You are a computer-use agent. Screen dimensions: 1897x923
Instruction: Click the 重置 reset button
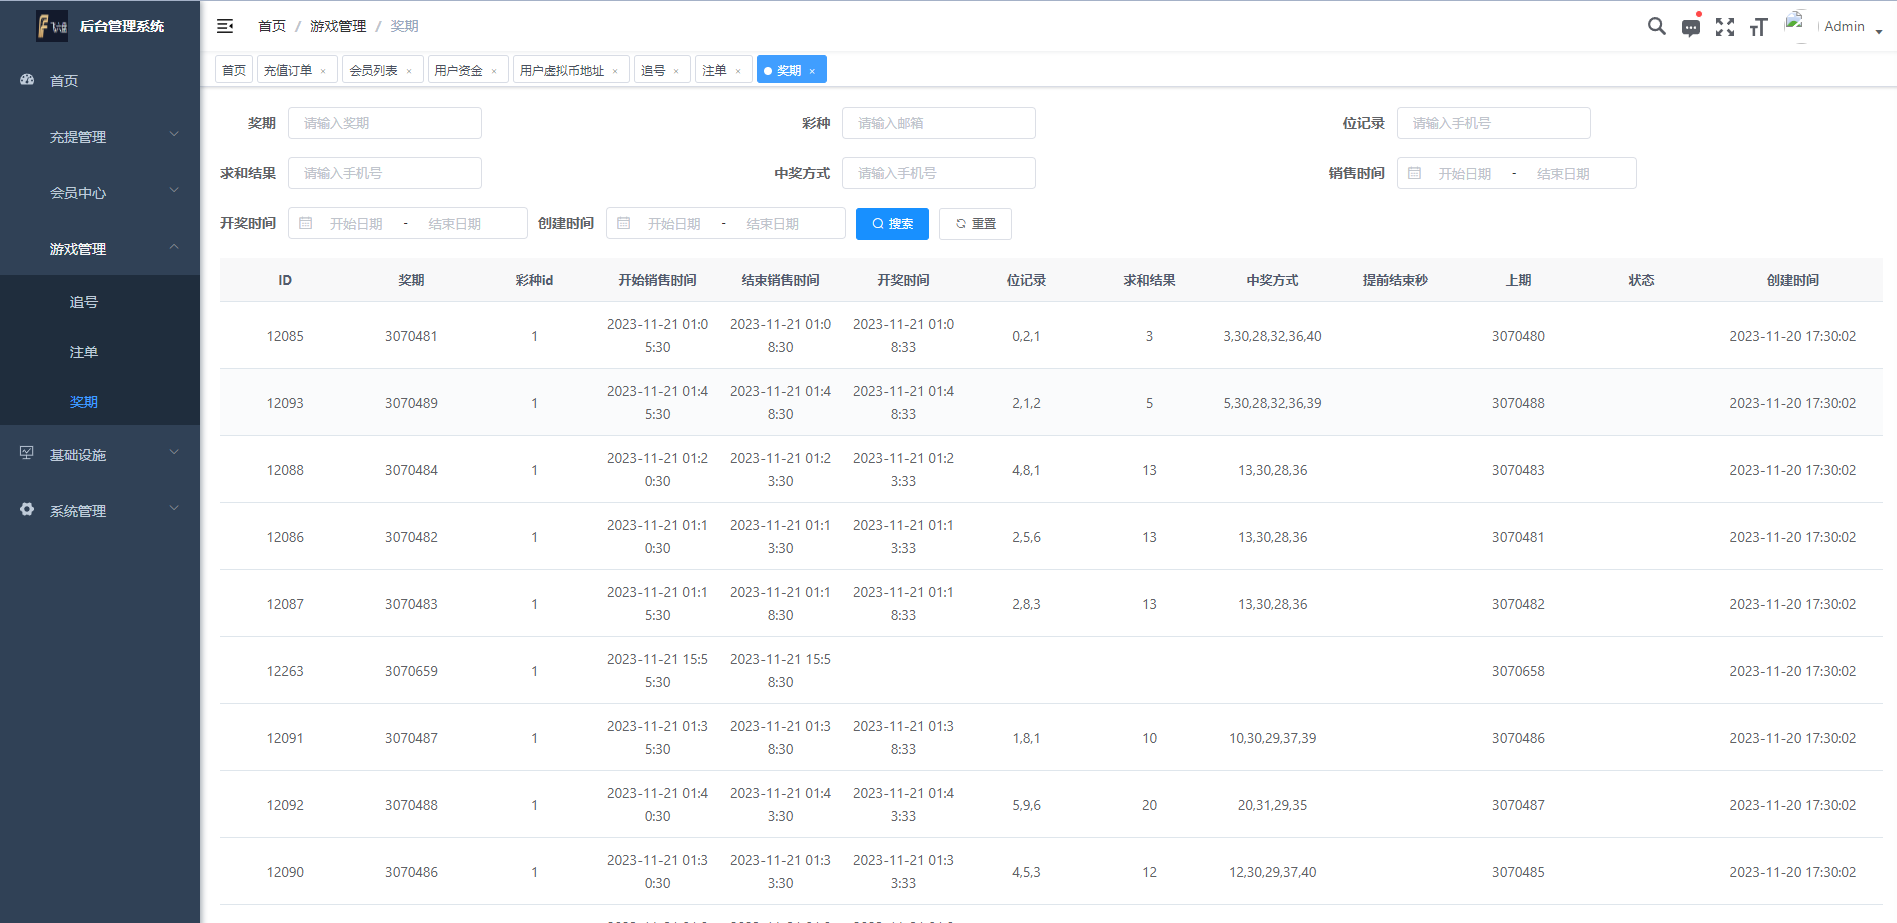[975, 223]
